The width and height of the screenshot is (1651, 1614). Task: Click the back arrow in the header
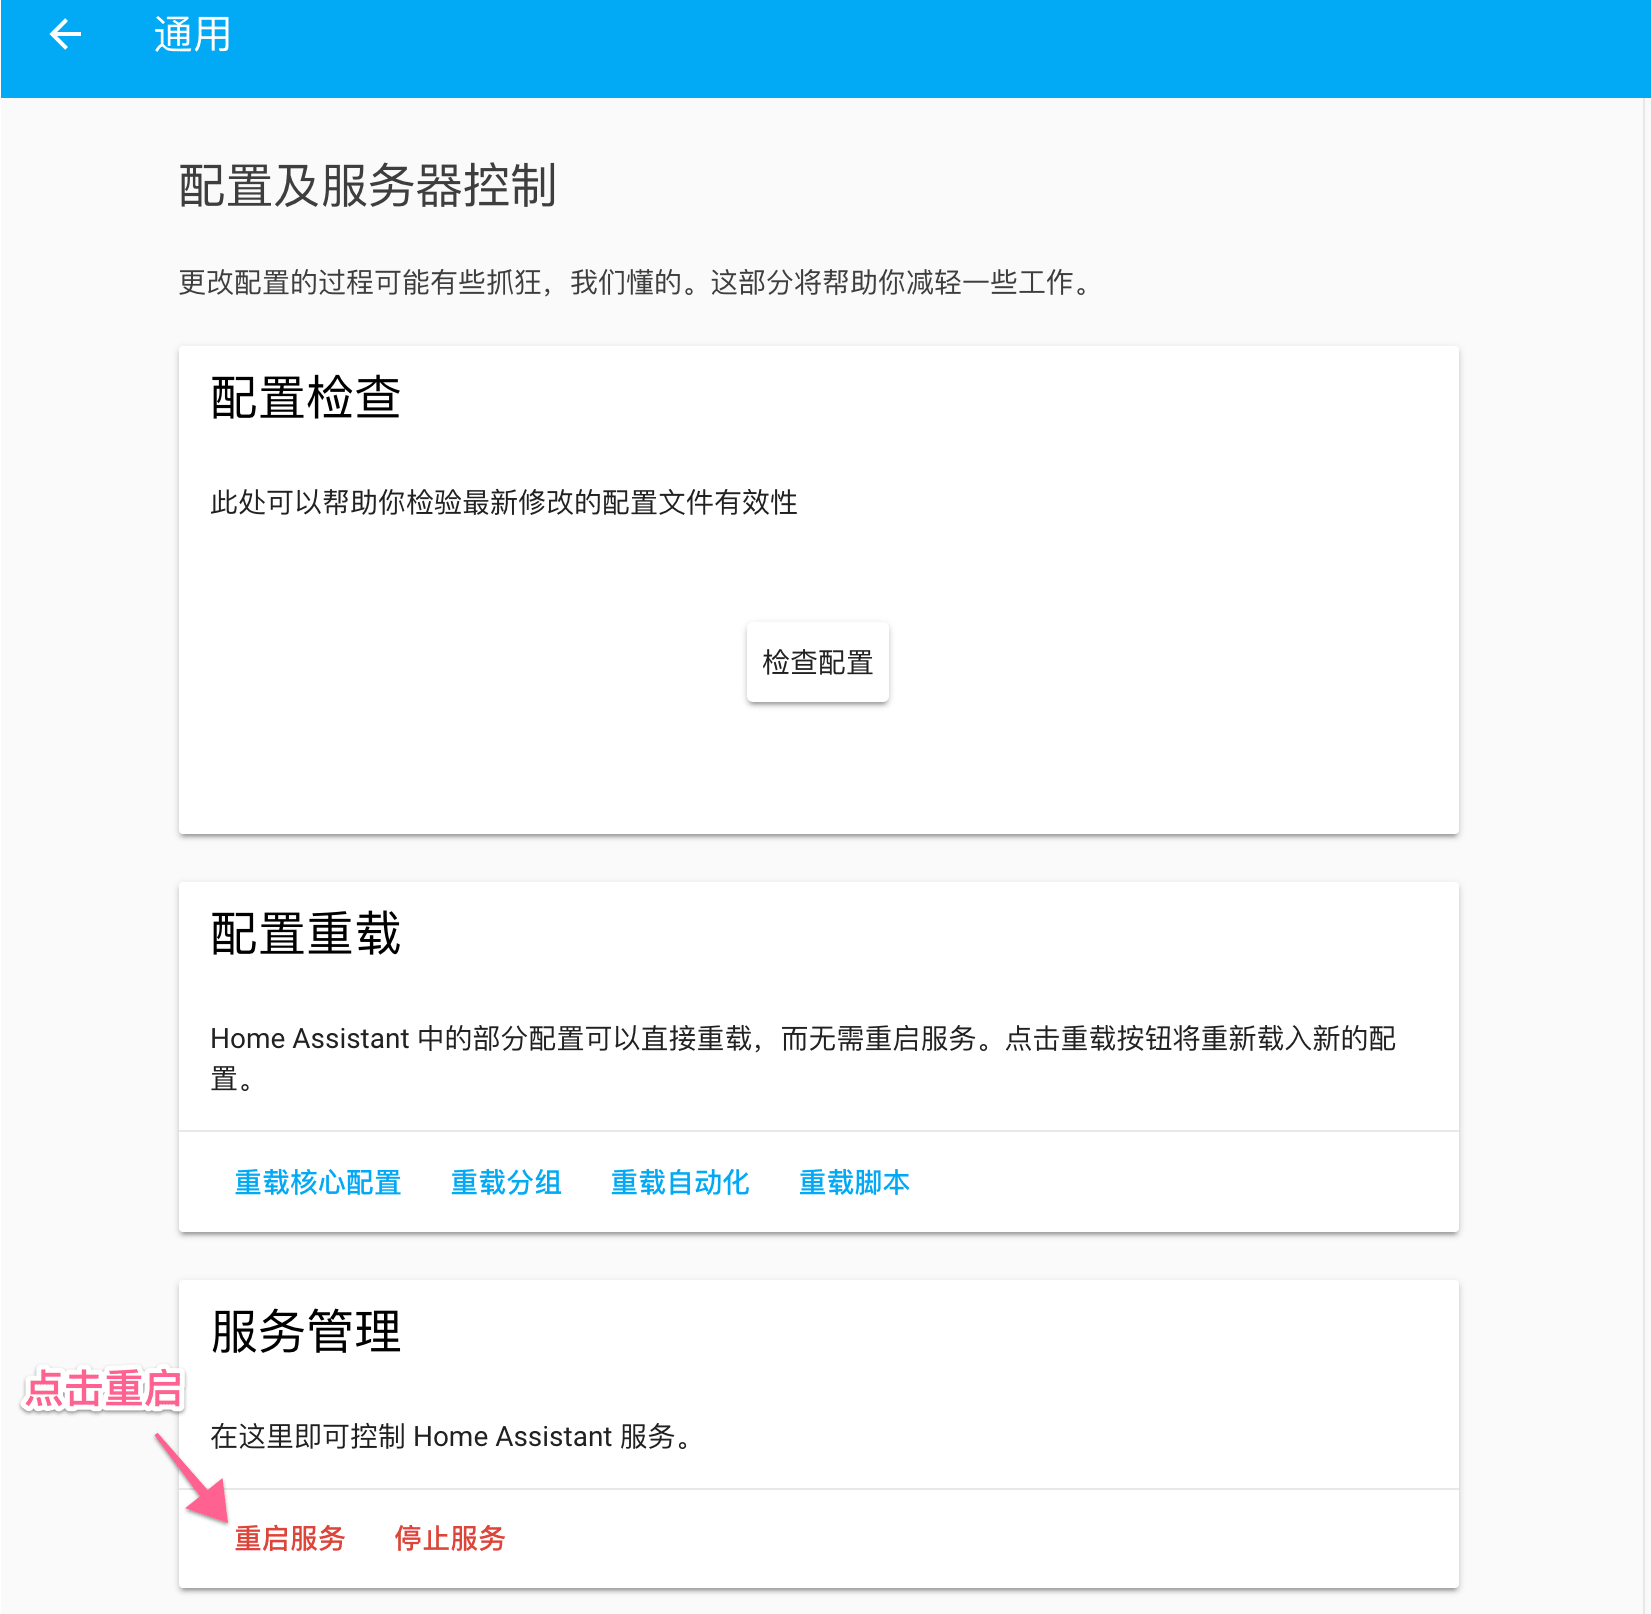(66, 35)
